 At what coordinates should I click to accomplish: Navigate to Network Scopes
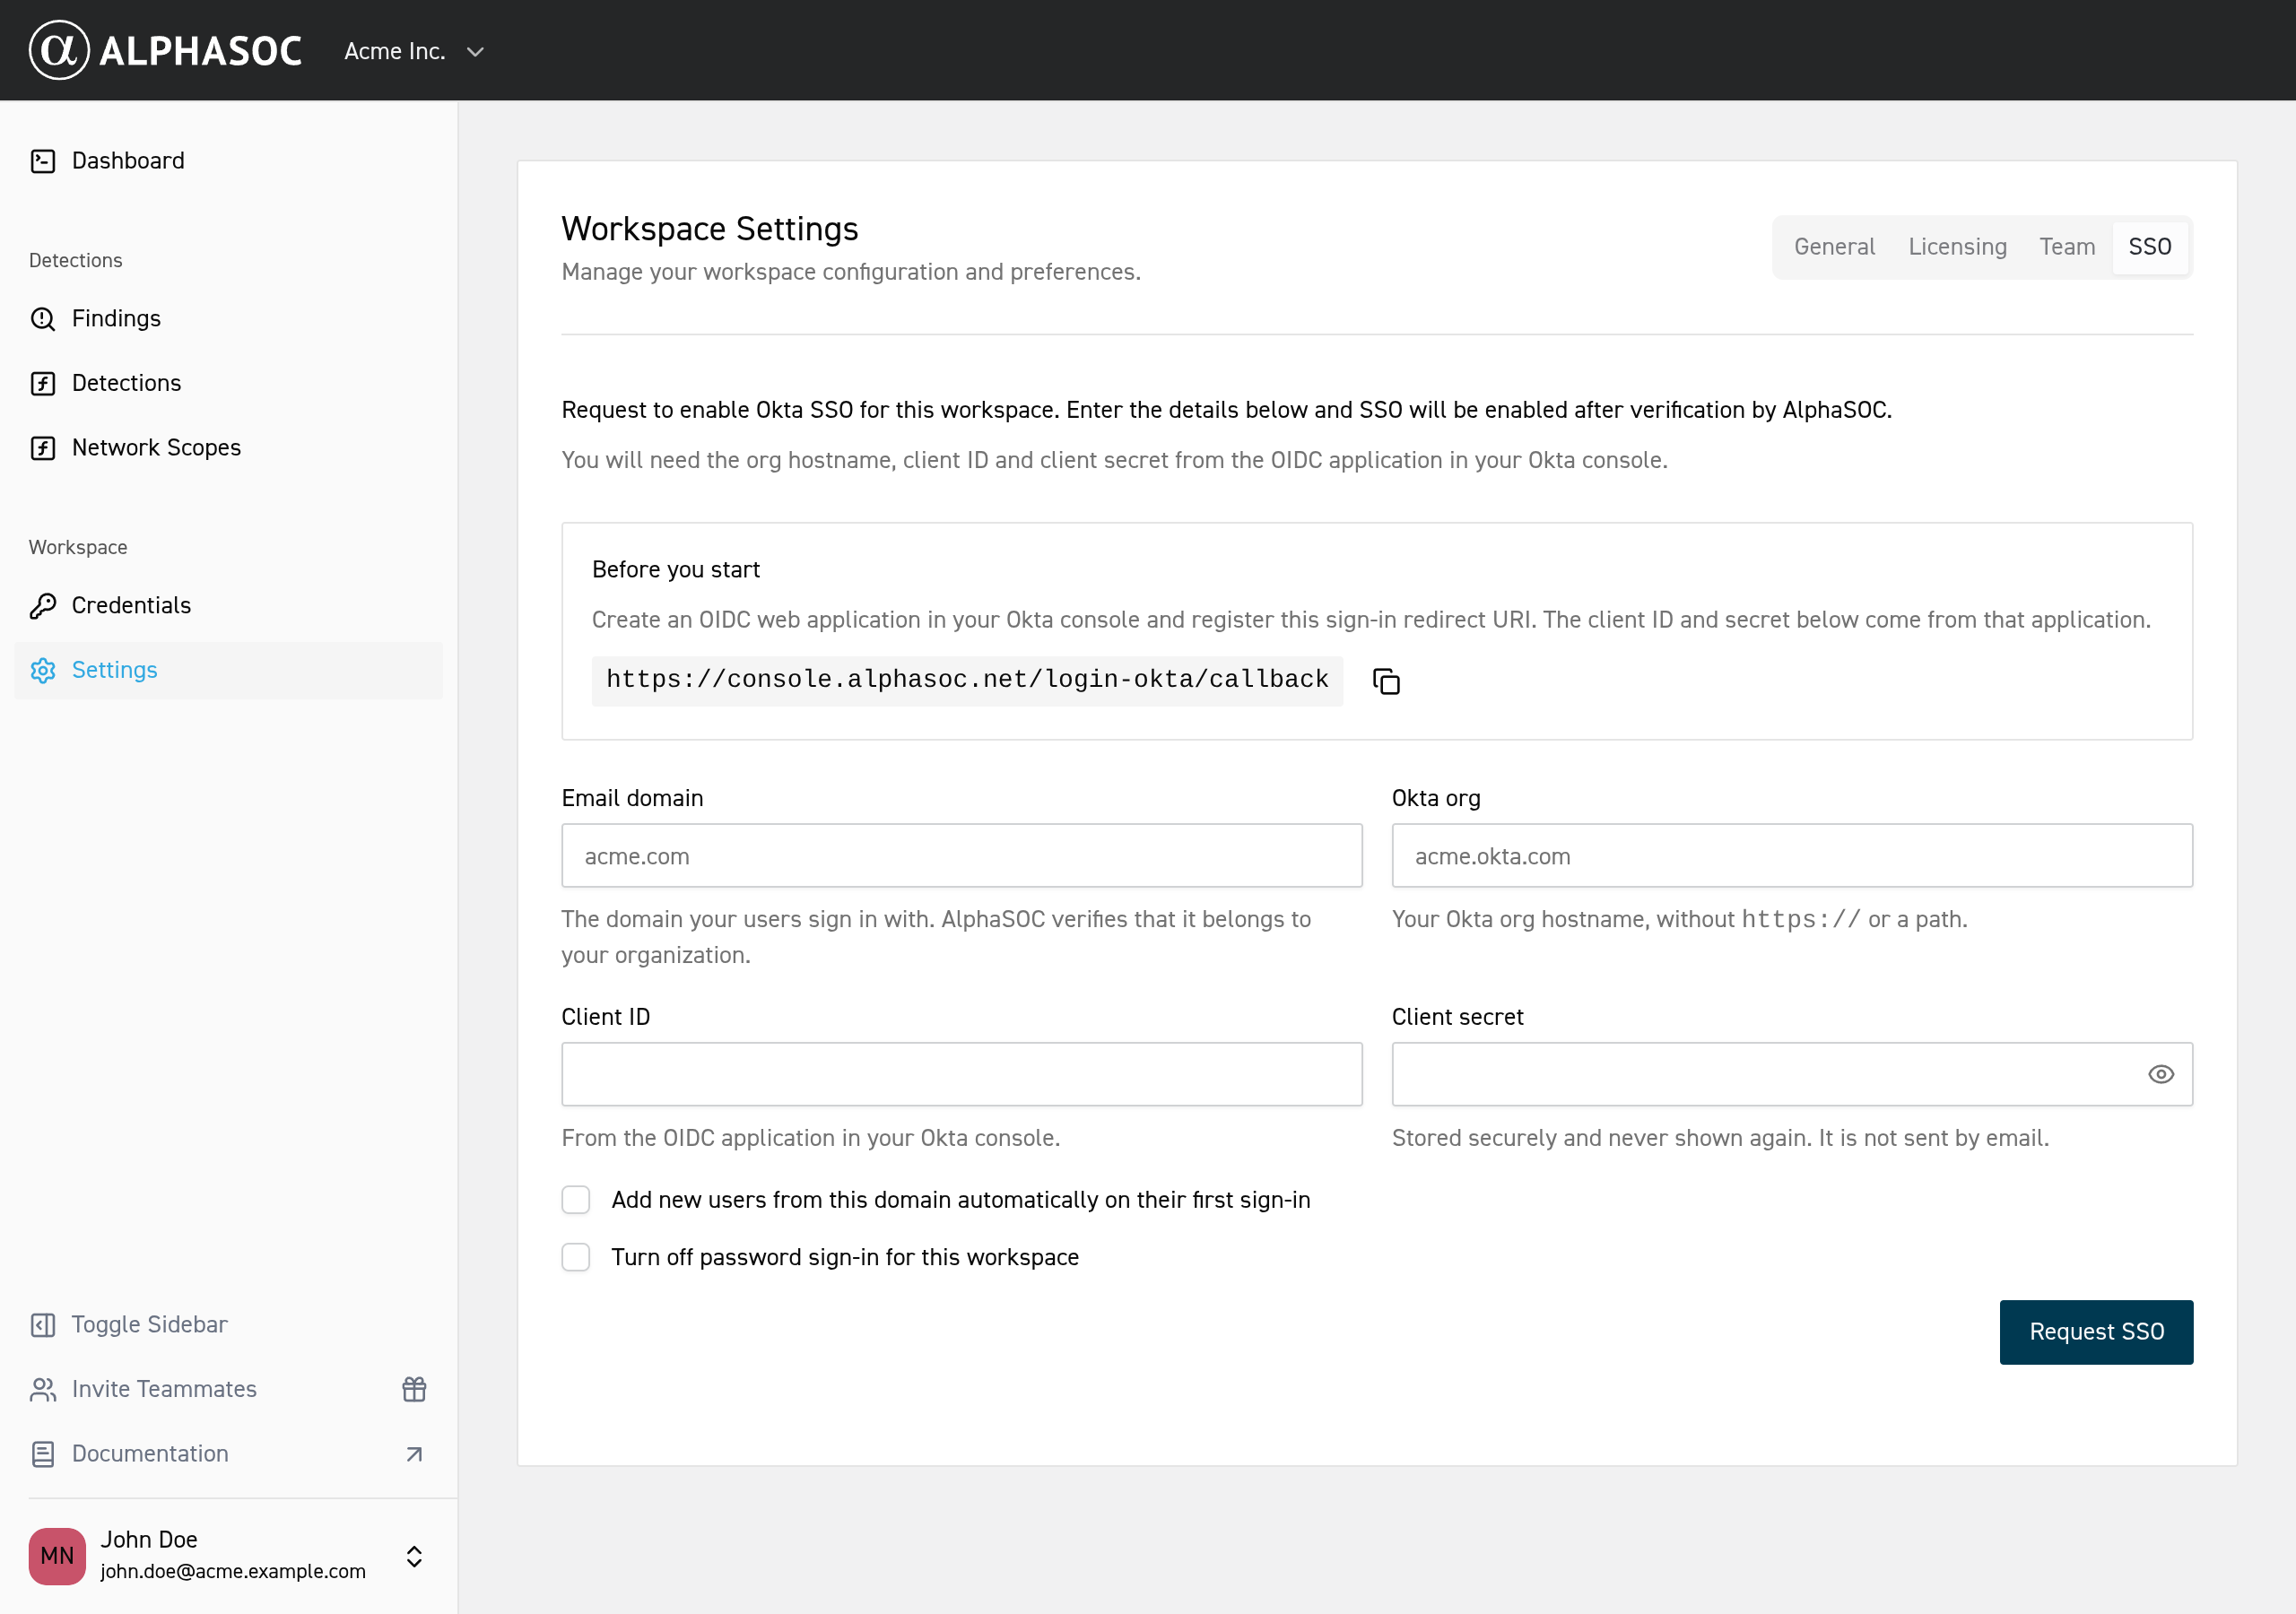(x=228, y=448)
